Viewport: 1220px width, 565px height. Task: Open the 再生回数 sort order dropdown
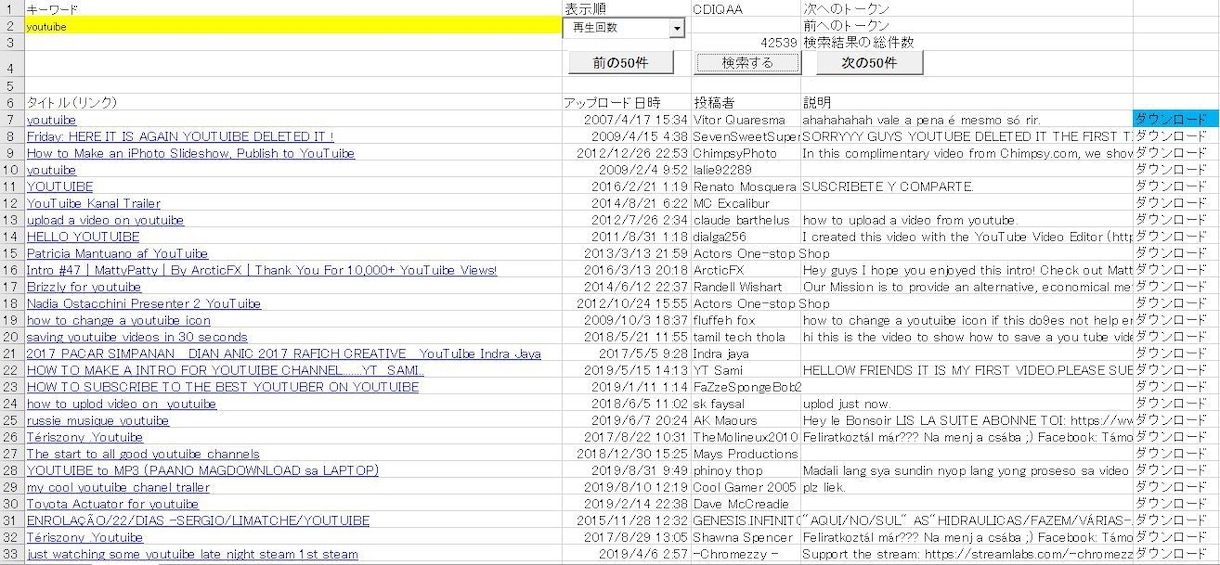pyautogui.click(x=677, y=28)
